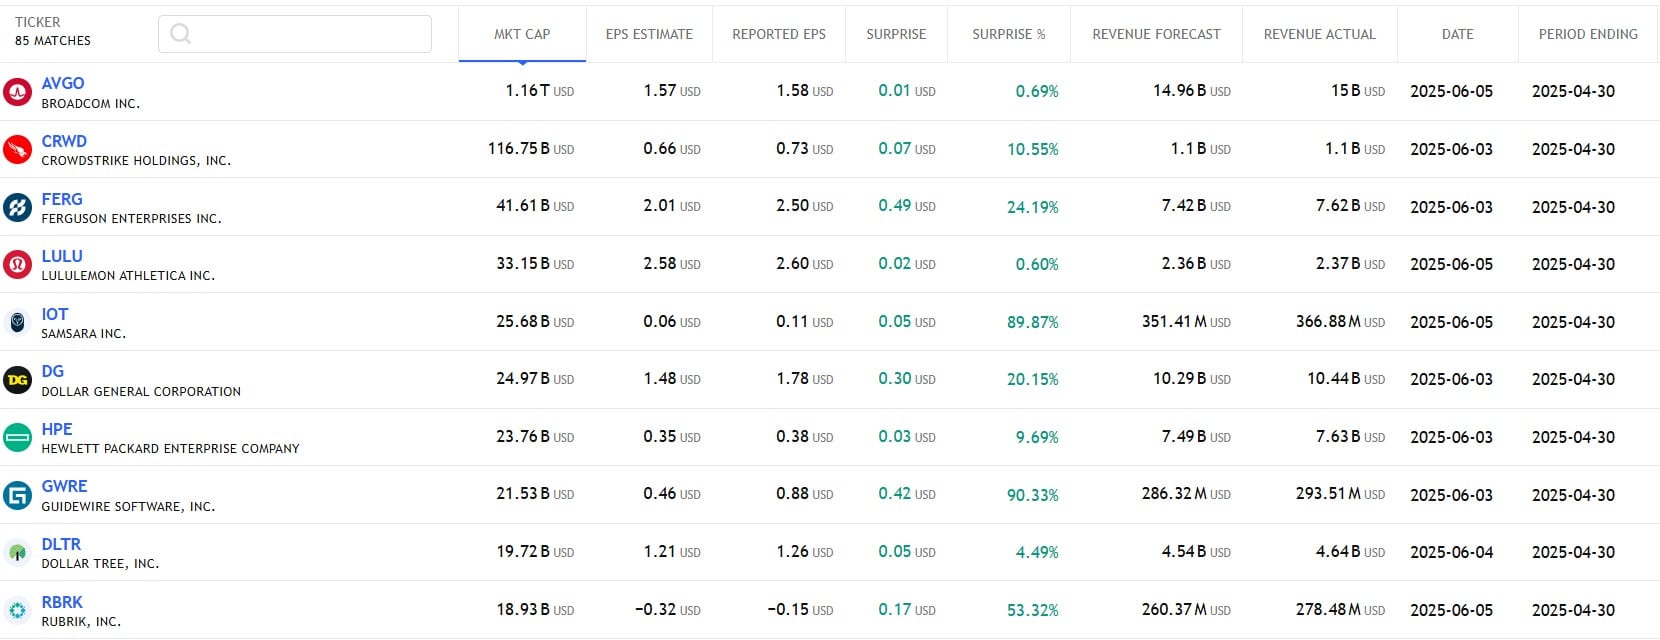
Task: Click the 'SAMSARA INC.' company name
Action: (84, 334)
